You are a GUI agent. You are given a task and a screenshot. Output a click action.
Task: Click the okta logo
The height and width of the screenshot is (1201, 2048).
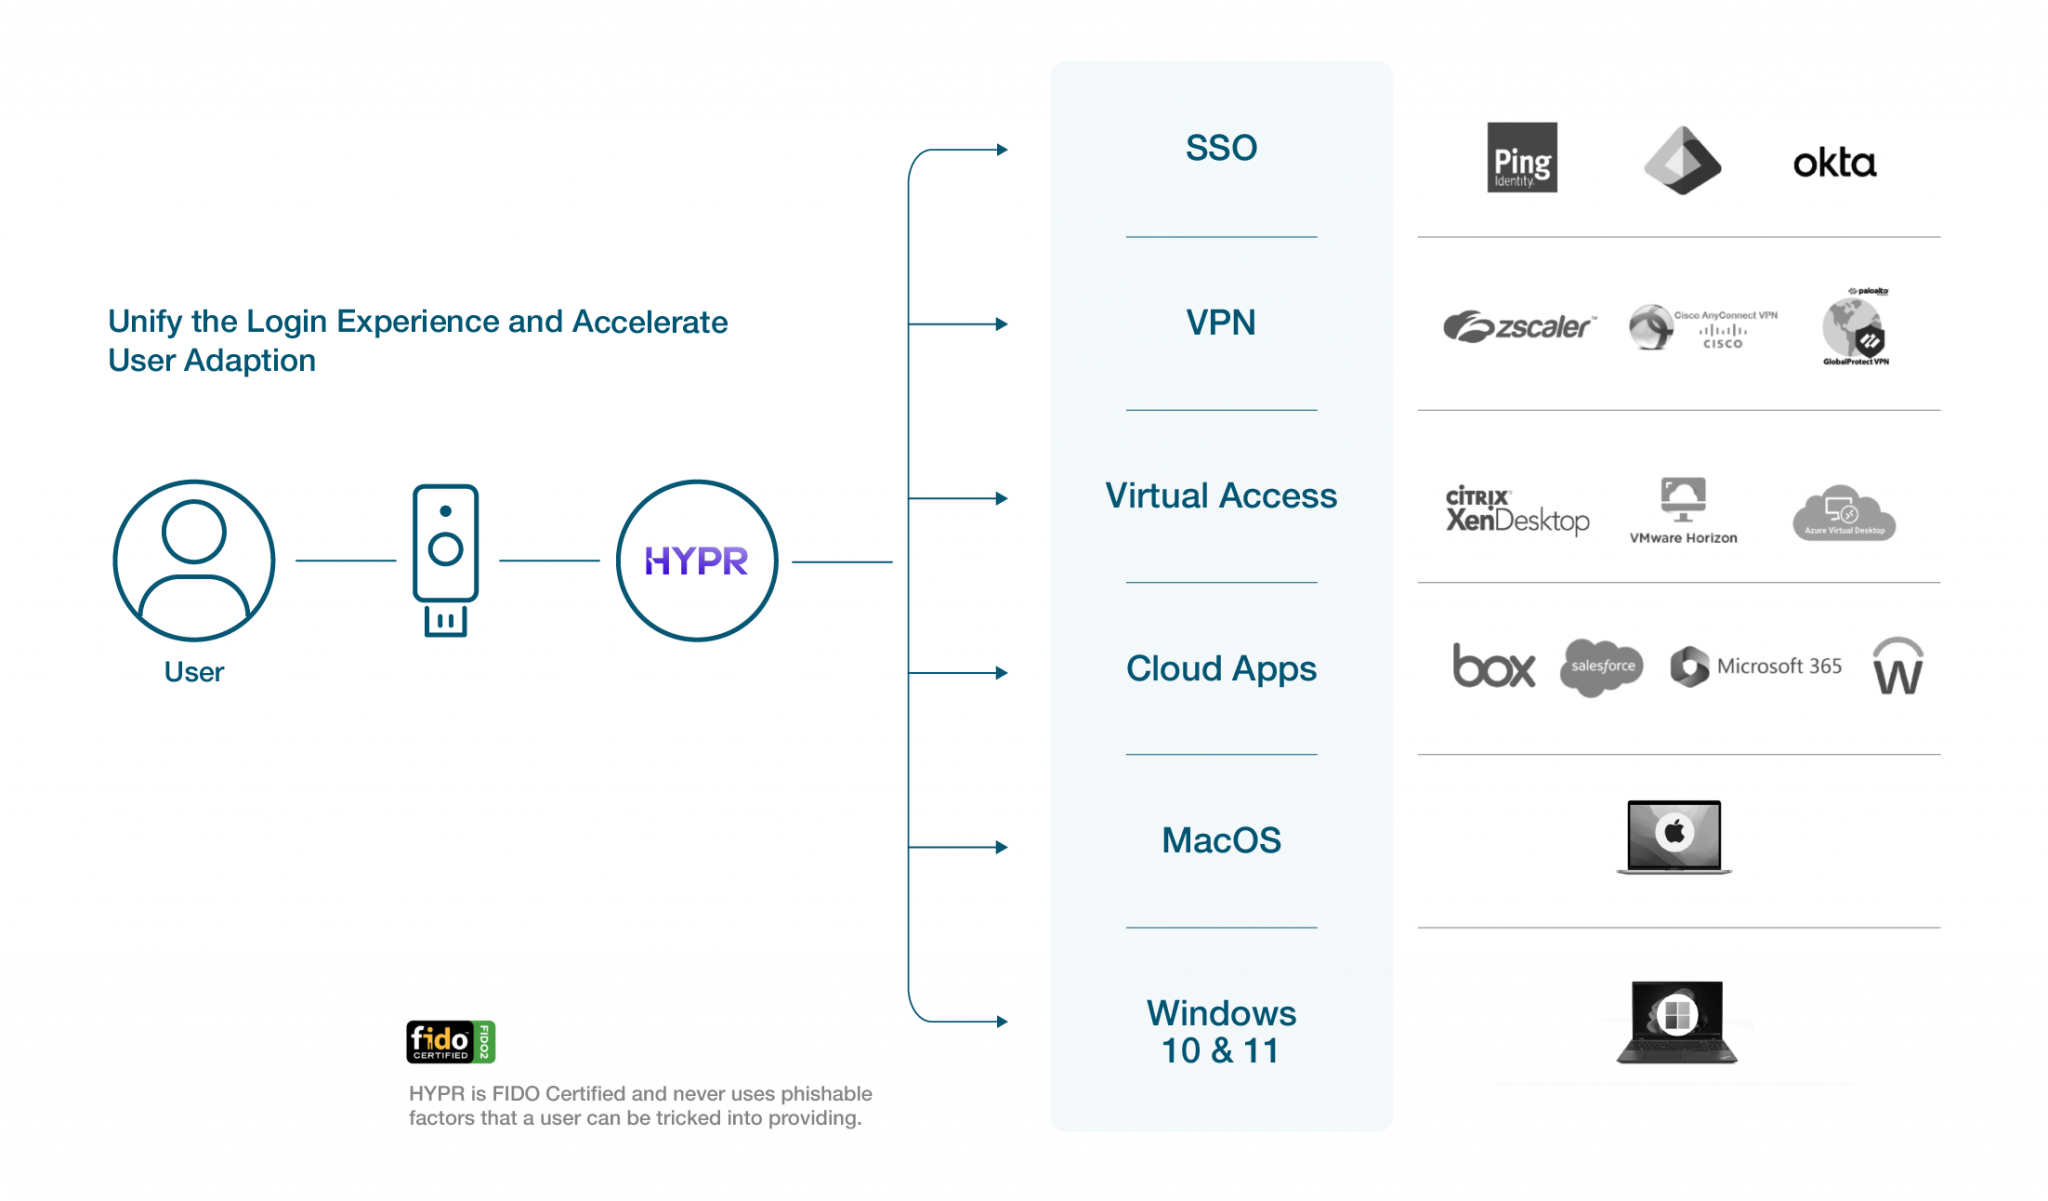[x=1834, y=163]
